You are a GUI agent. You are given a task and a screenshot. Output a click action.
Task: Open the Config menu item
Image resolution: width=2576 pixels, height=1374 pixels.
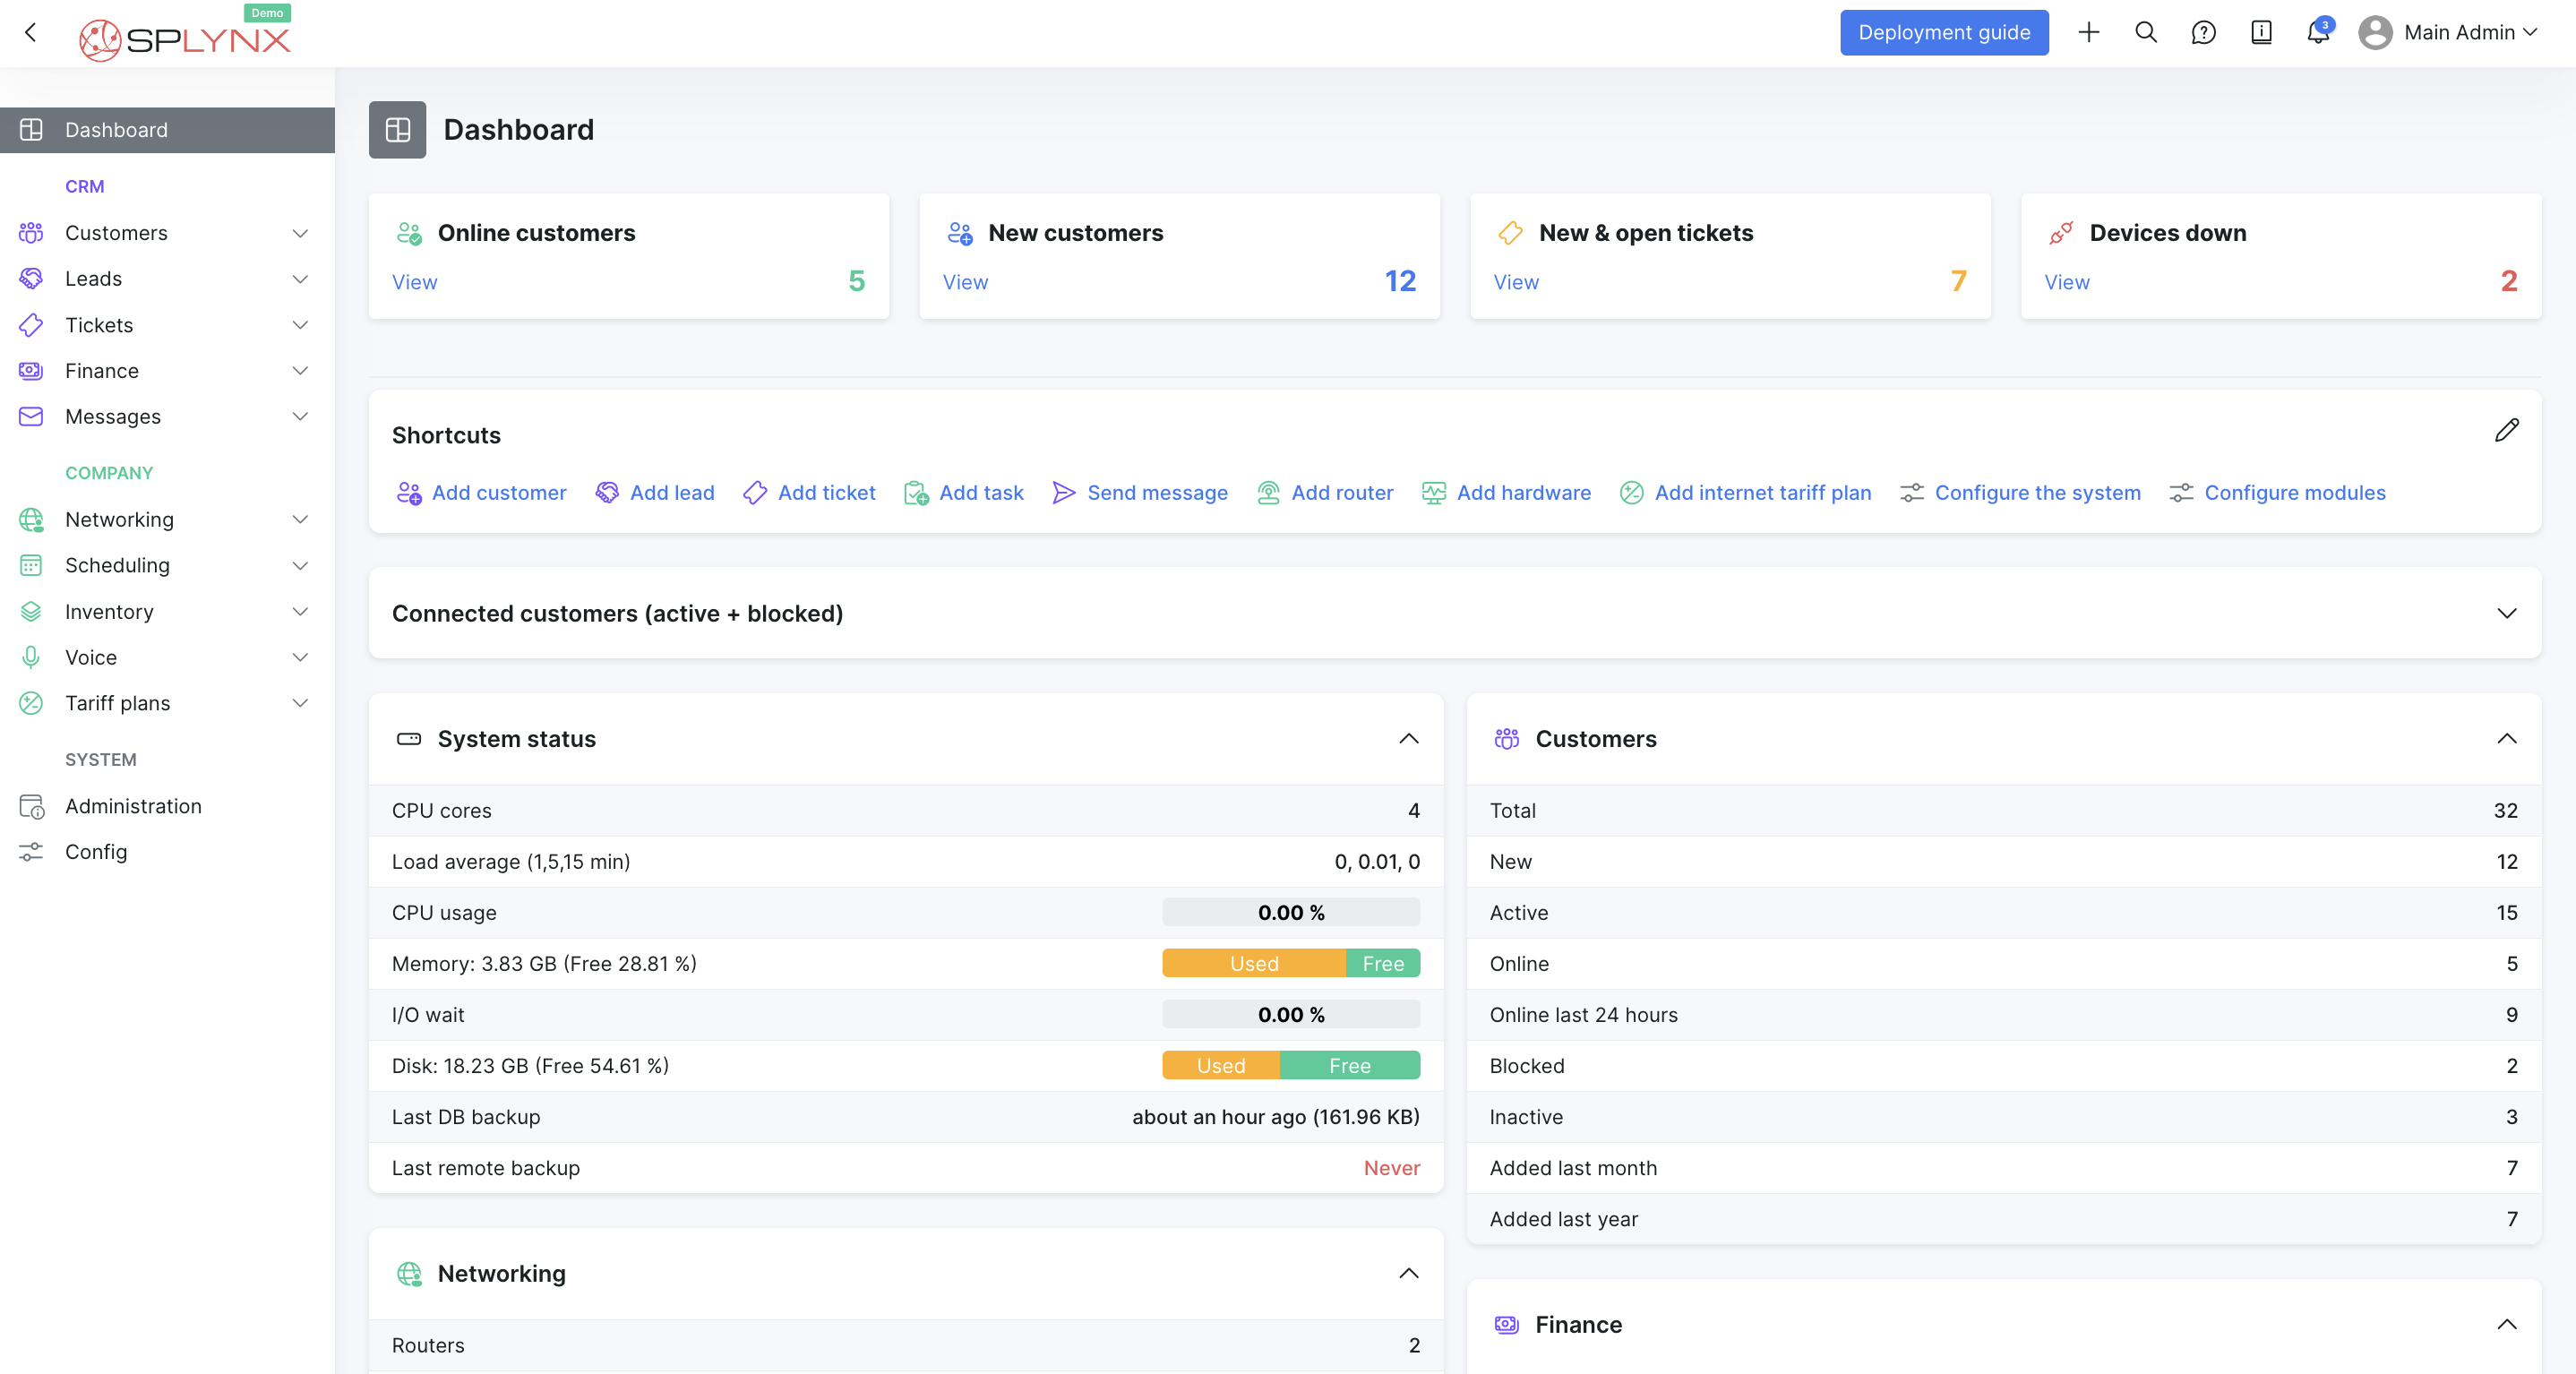[96, 852]
